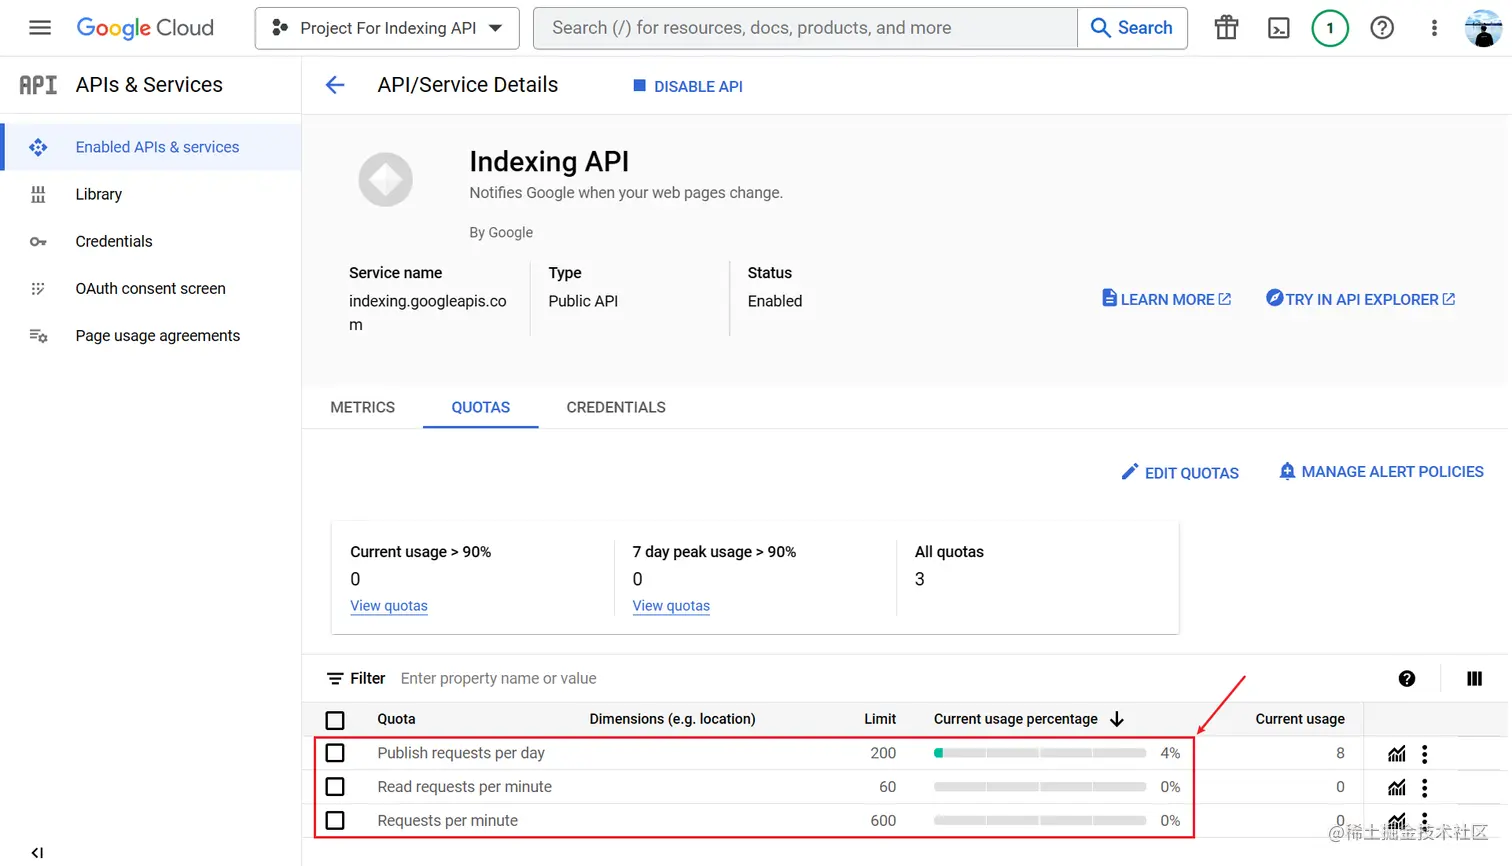Check the Read requests per minute checkbox
The image size is (1512, 866).
pos(335,787)
